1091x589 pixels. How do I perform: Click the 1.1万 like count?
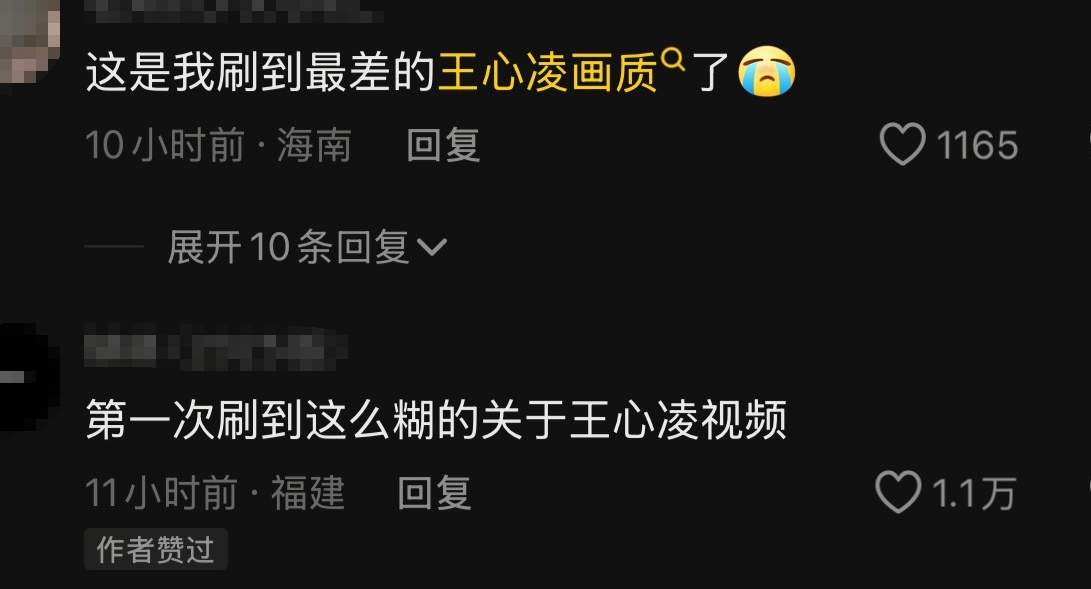click(x=974, y=493)
